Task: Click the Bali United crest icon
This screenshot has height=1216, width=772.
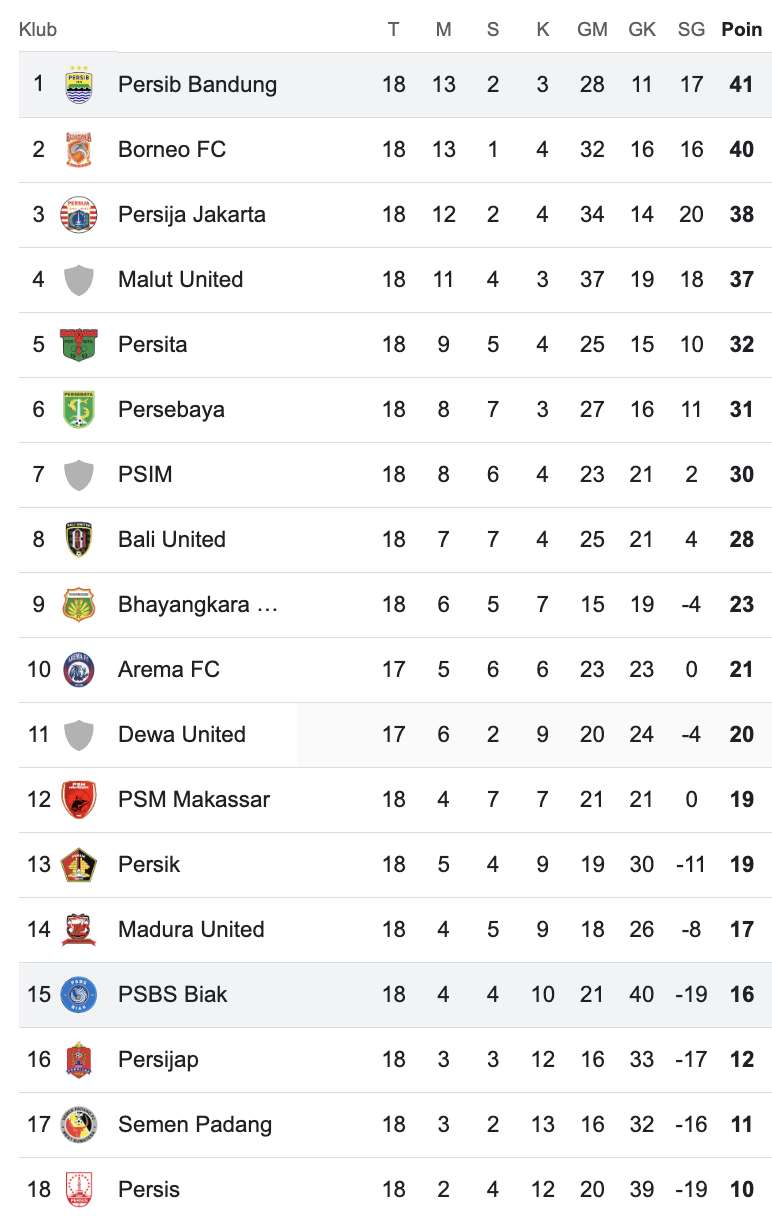Action: click(x=79, y=539)
